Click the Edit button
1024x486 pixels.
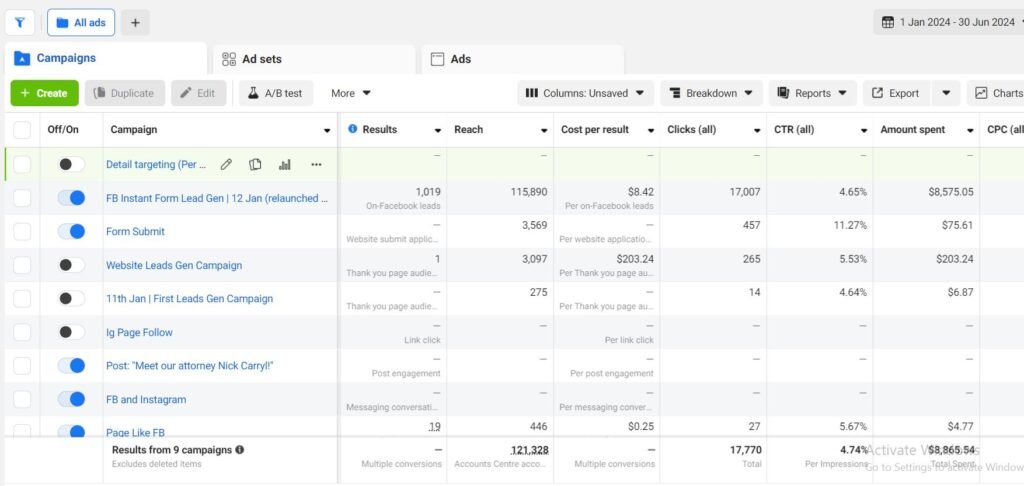[199, 93]
